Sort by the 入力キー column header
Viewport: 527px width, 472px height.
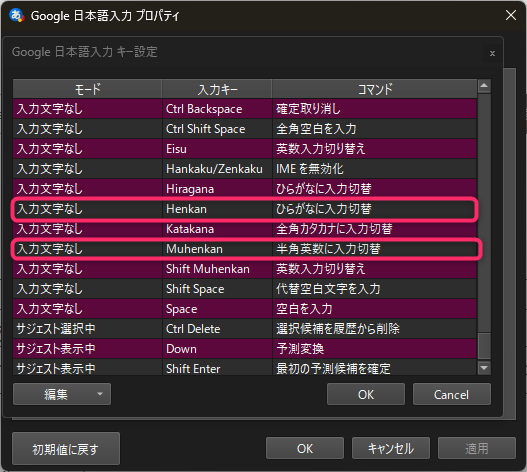coord(217,89)
